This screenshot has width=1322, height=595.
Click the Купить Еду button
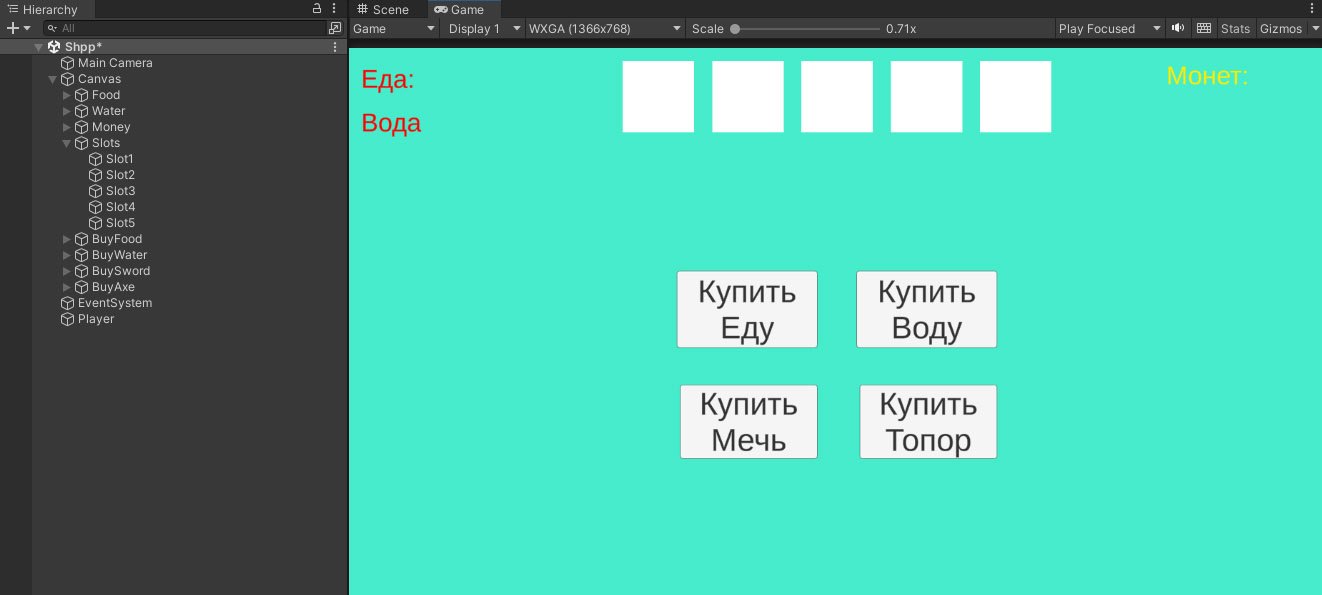tap(747, 310)
